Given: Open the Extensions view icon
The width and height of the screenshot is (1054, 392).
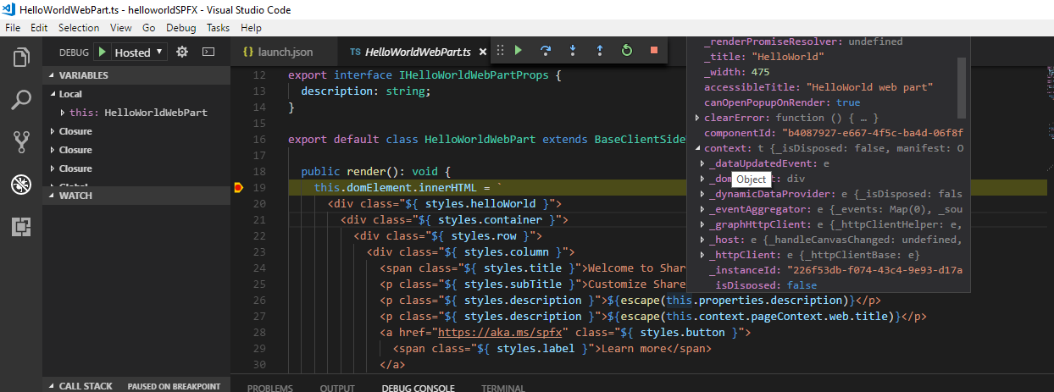Looking at the screenshot, I should 22,227.
